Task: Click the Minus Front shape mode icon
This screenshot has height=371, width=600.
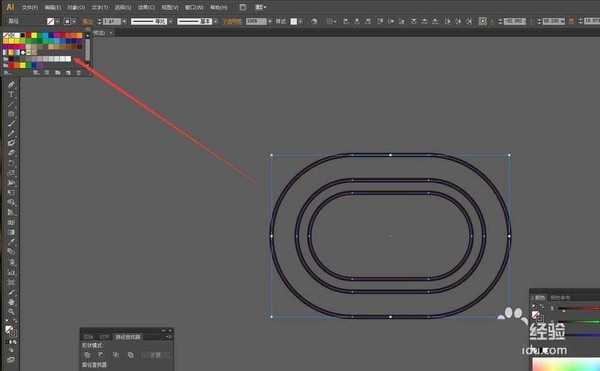Action: click(x=101, y=355)
